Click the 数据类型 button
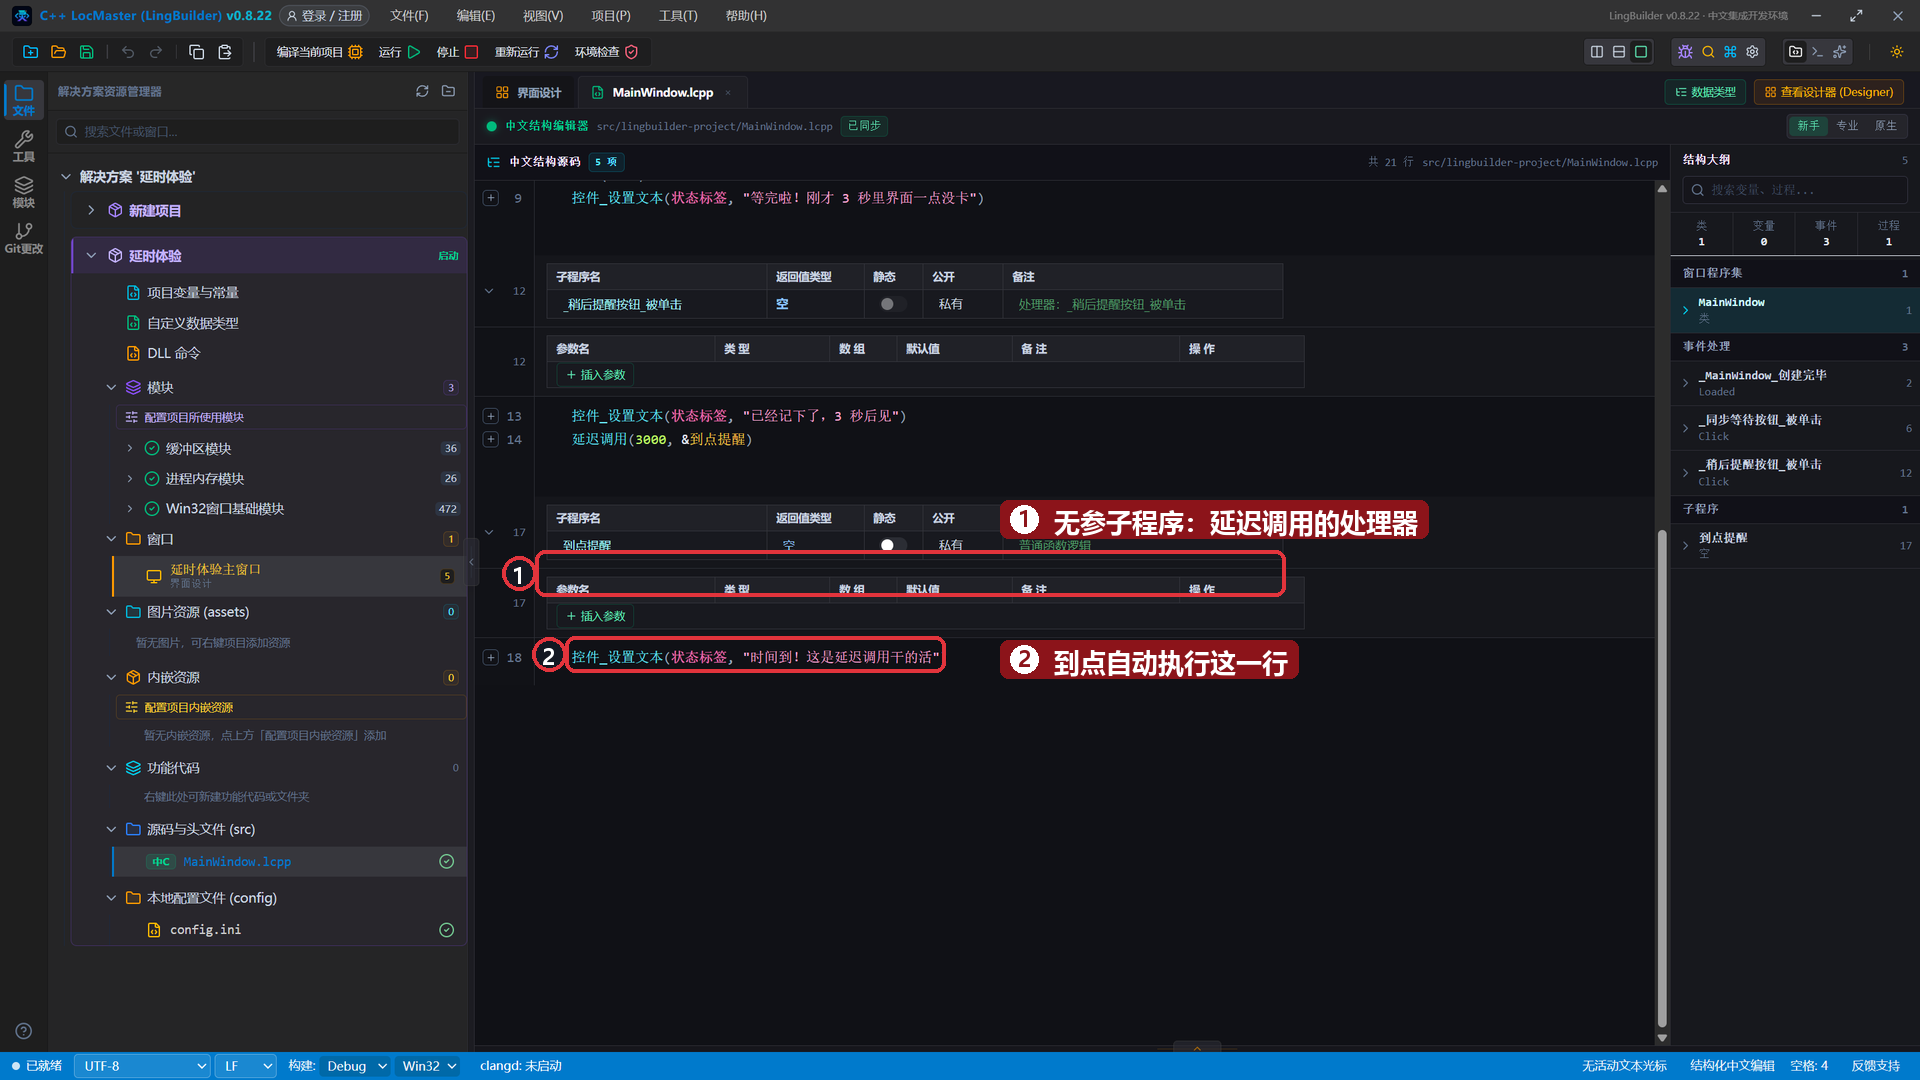The height and width of the screenshot is (1080, 1920). pos(1706,92)
